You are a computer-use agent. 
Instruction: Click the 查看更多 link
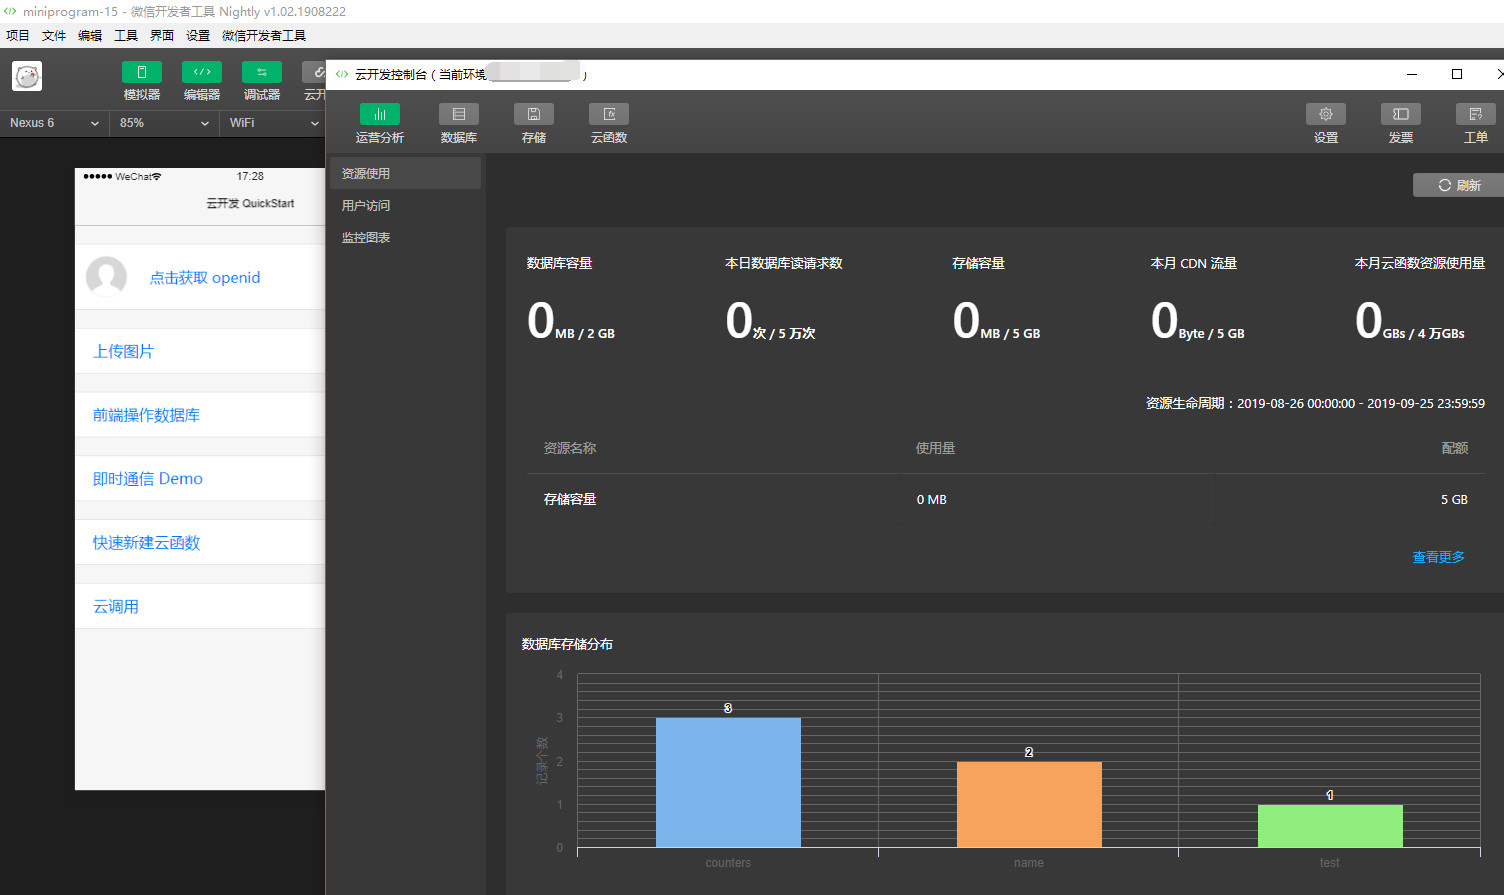click(x=1438, y=557)
